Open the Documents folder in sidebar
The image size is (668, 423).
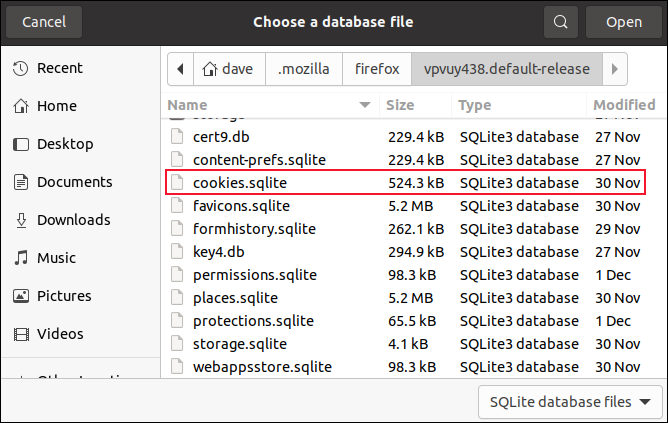click(x=73, y=182)
